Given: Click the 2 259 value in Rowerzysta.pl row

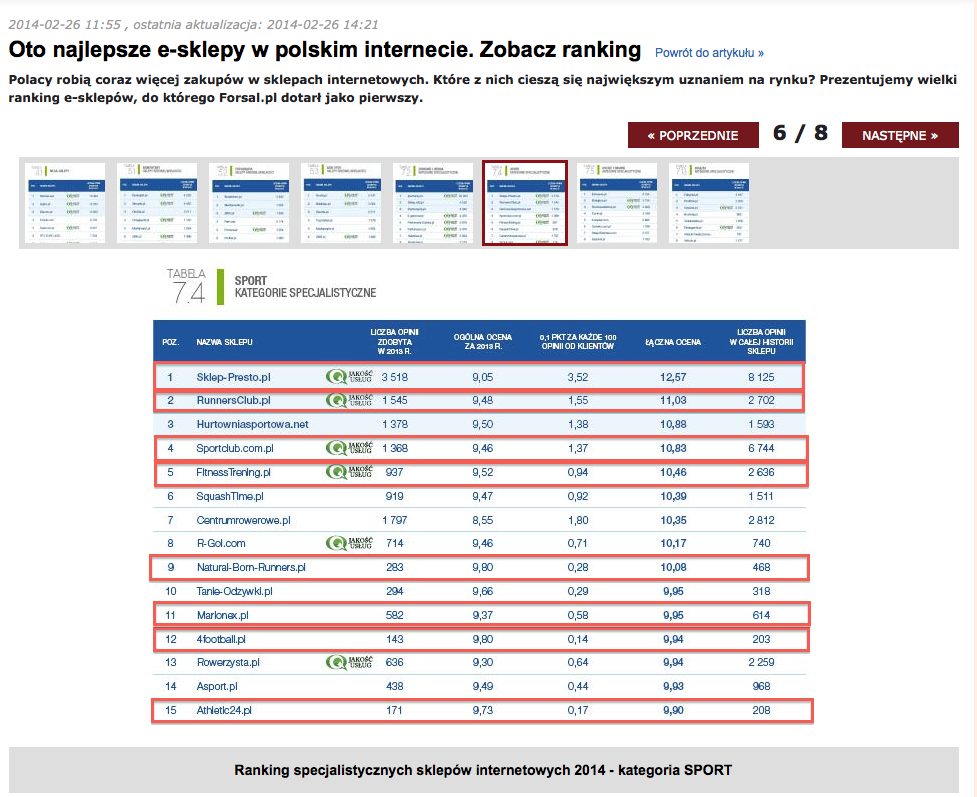Looking at the screenshot, I should pyautogui.click(x=761, y=662).
